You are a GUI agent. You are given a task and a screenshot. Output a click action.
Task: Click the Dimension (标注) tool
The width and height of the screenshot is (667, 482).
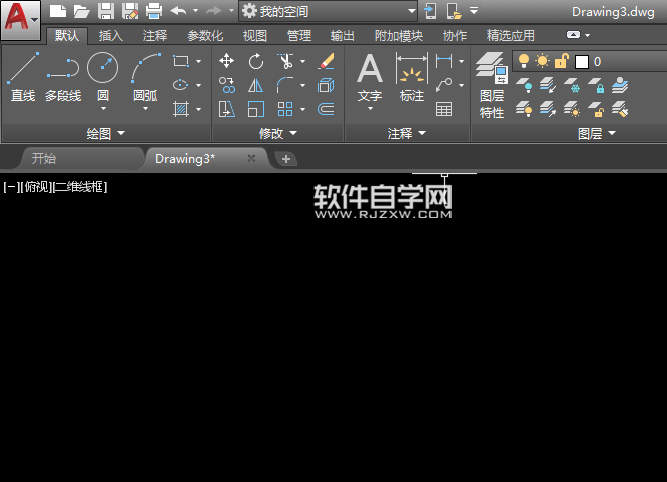click(x=411, y=77)
